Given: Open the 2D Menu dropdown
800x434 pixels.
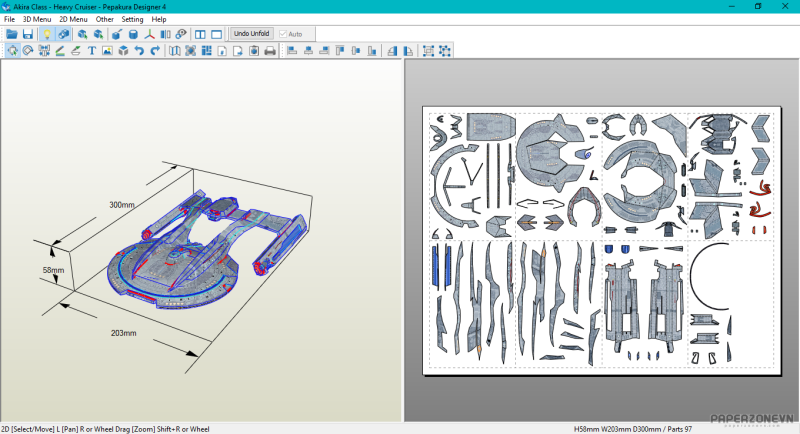Looking at the screenshot, I should [73, 19].
